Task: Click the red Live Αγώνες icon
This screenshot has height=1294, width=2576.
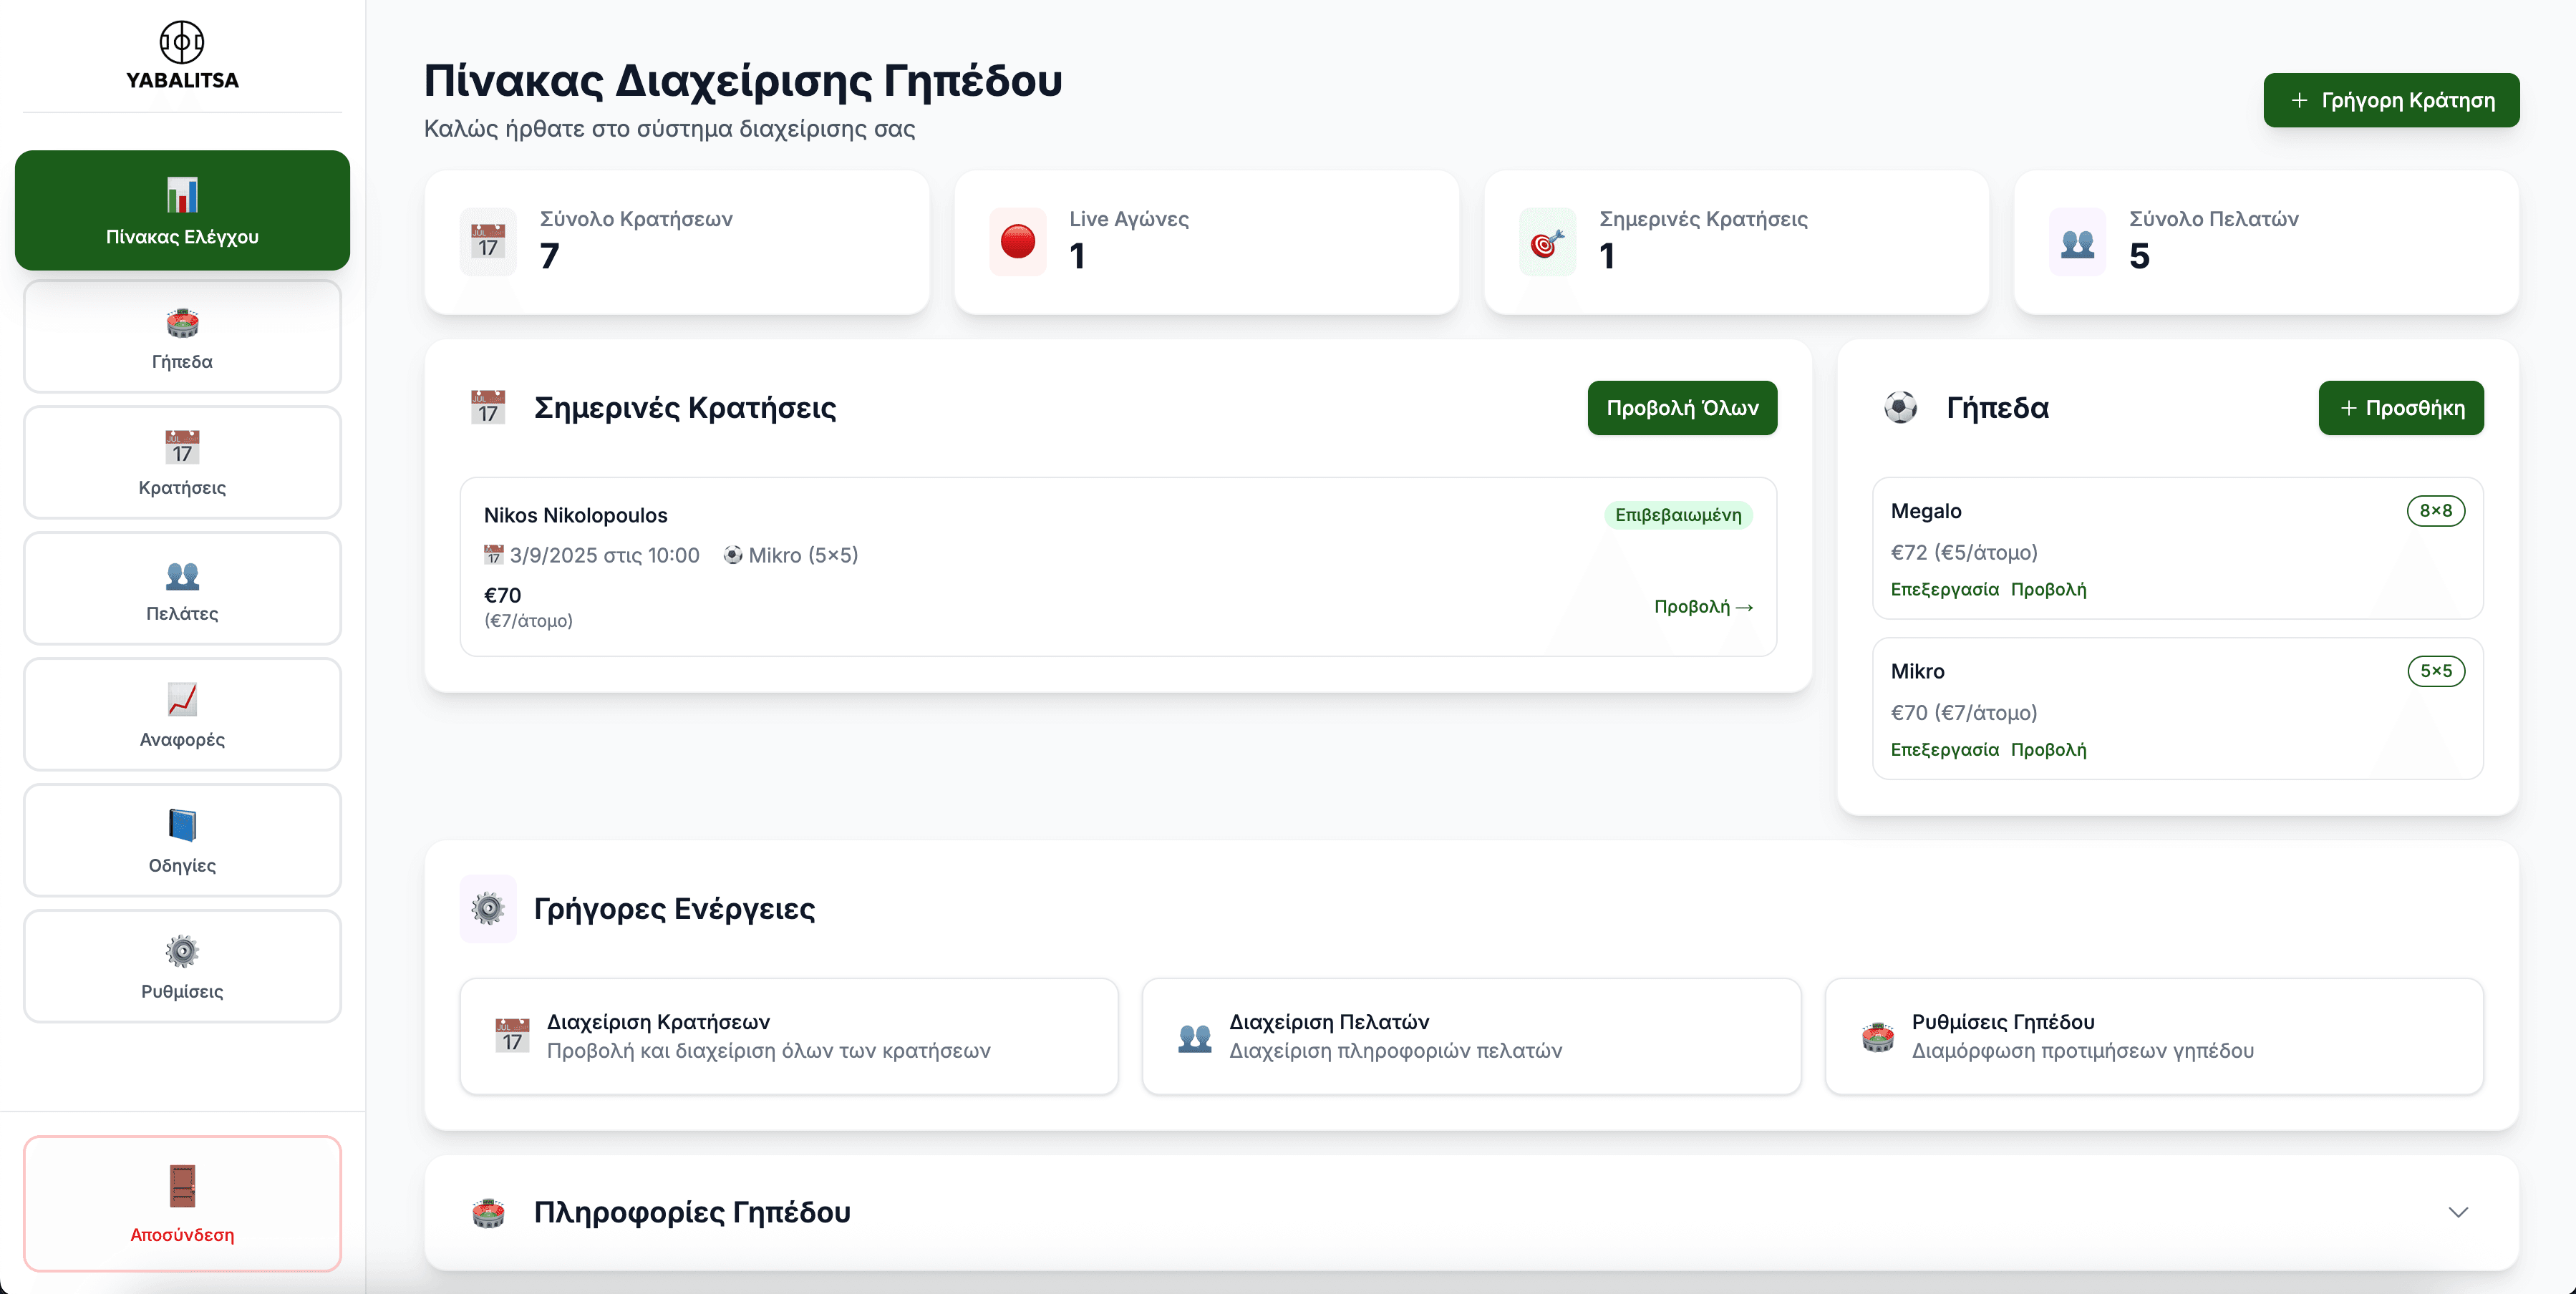Action: (x=1017, y=242)
